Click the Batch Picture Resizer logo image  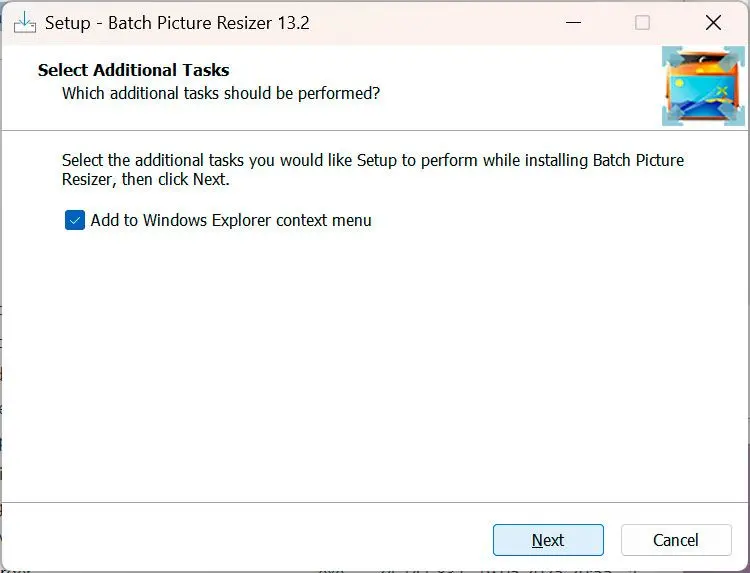click(703, 86)
